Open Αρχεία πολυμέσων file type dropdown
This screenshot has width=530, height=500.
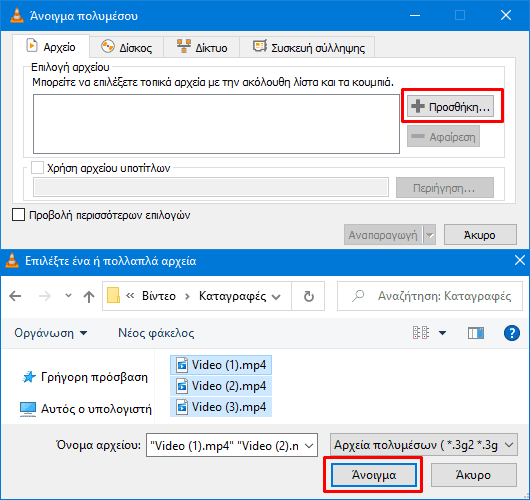click(424, 445)
